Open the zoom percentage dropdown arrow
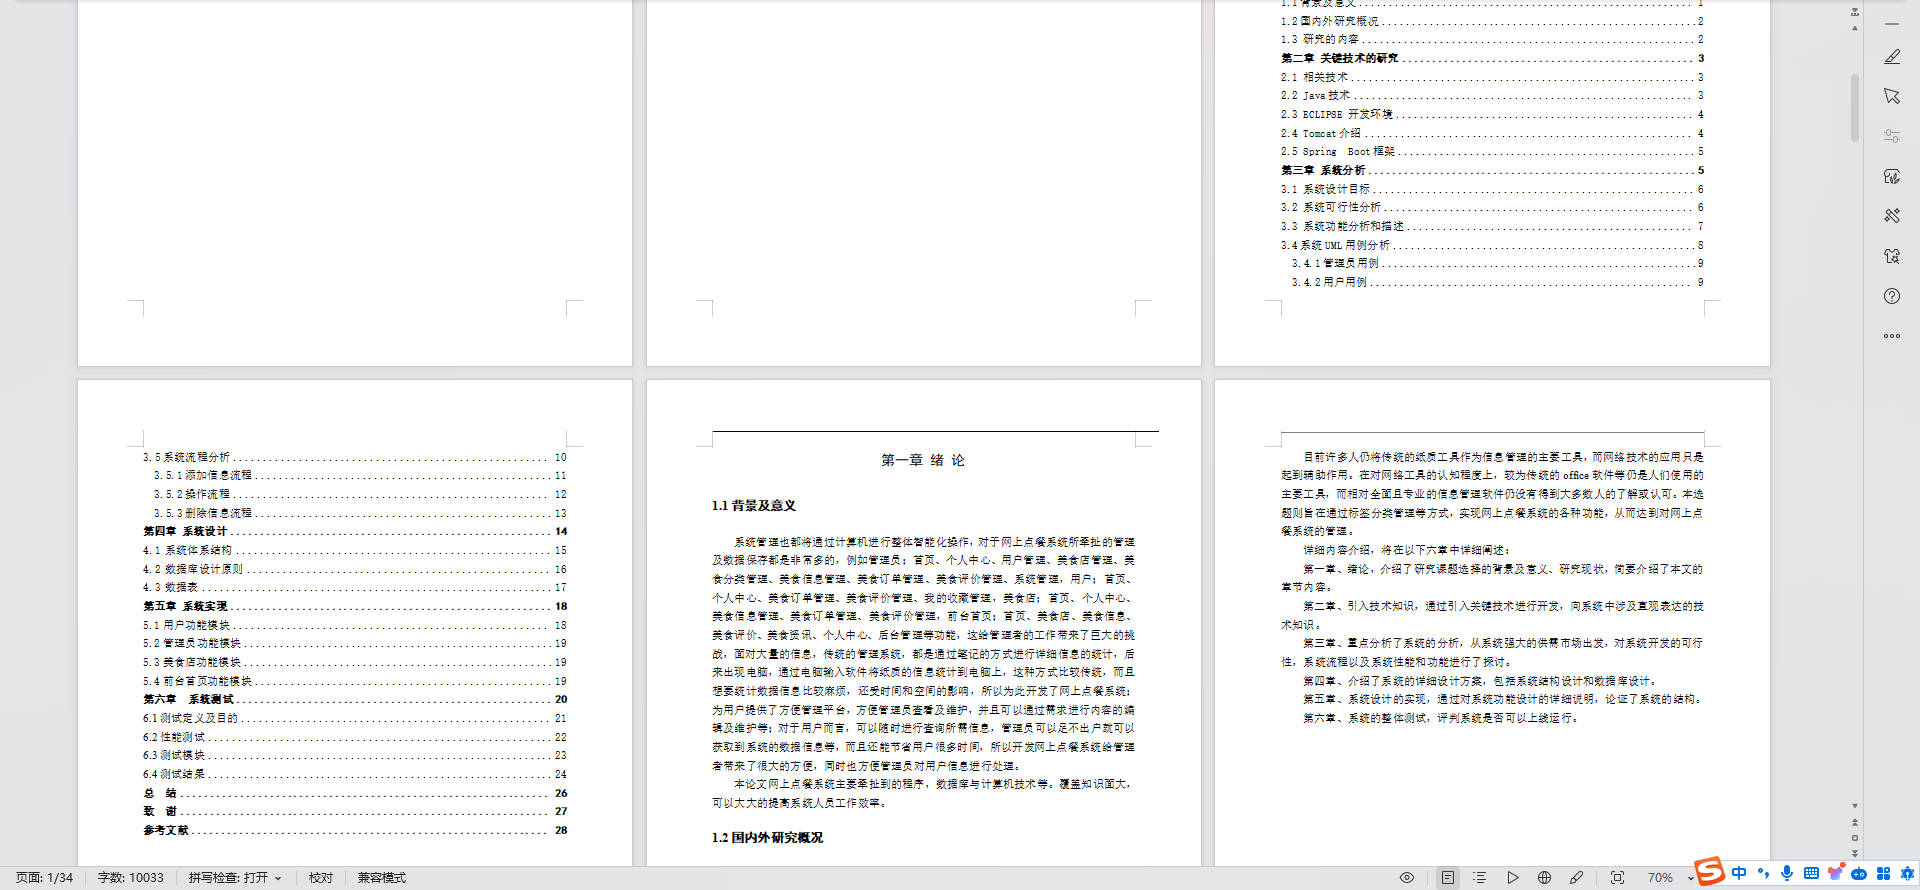 click(x=1690, y=878)
